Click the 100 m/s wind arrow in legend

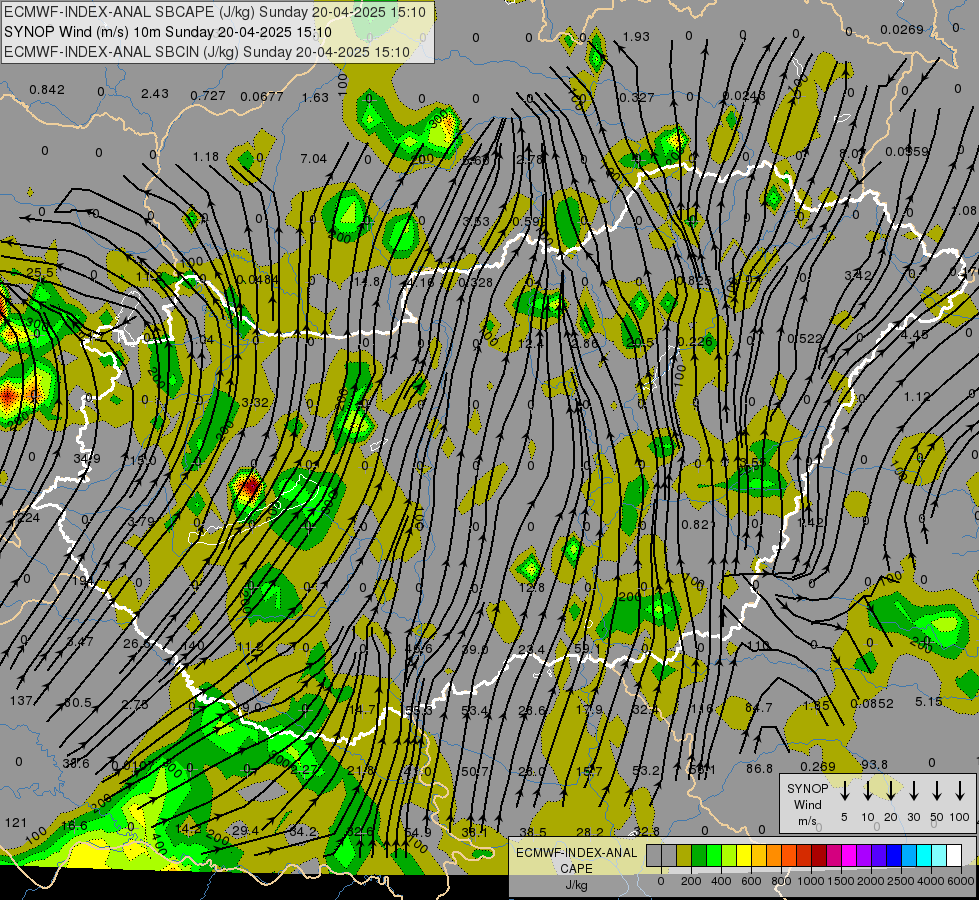pyautogui.click(x=960, y=791)
